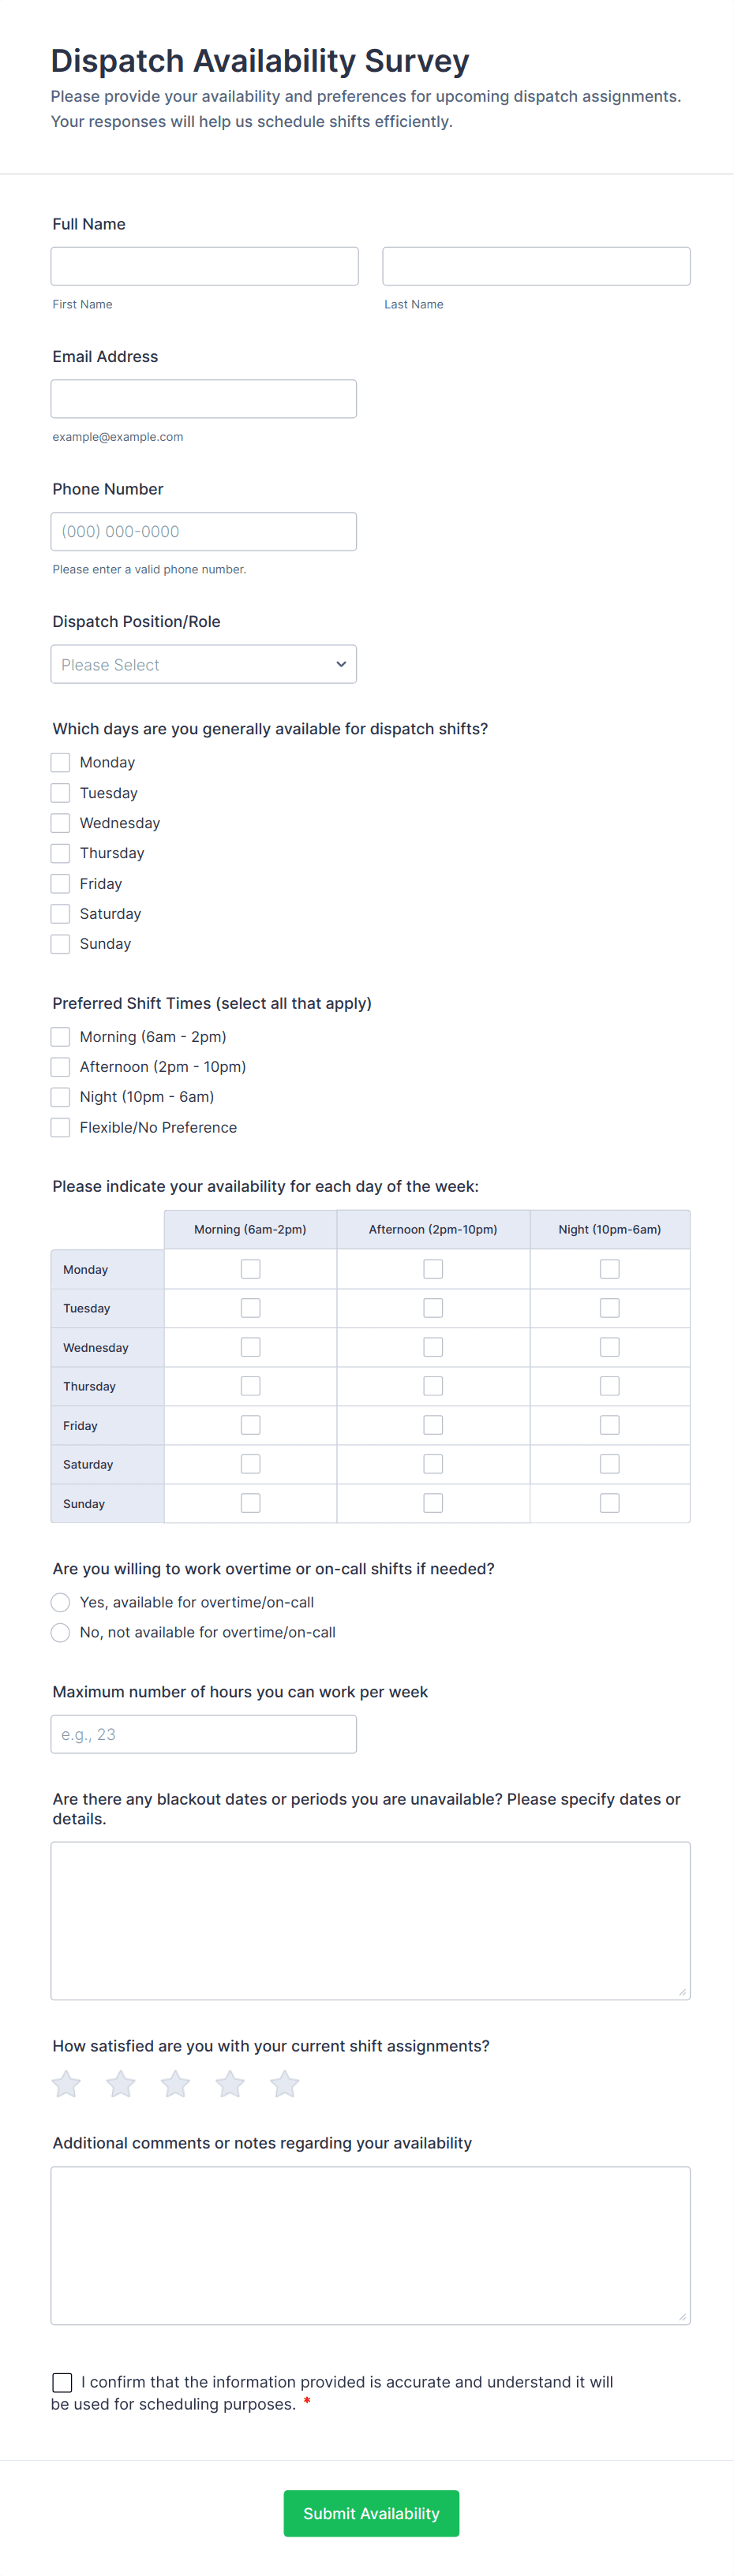Click the maximum weekly hours field
Screen dimensions: 734x2576
204,1734
